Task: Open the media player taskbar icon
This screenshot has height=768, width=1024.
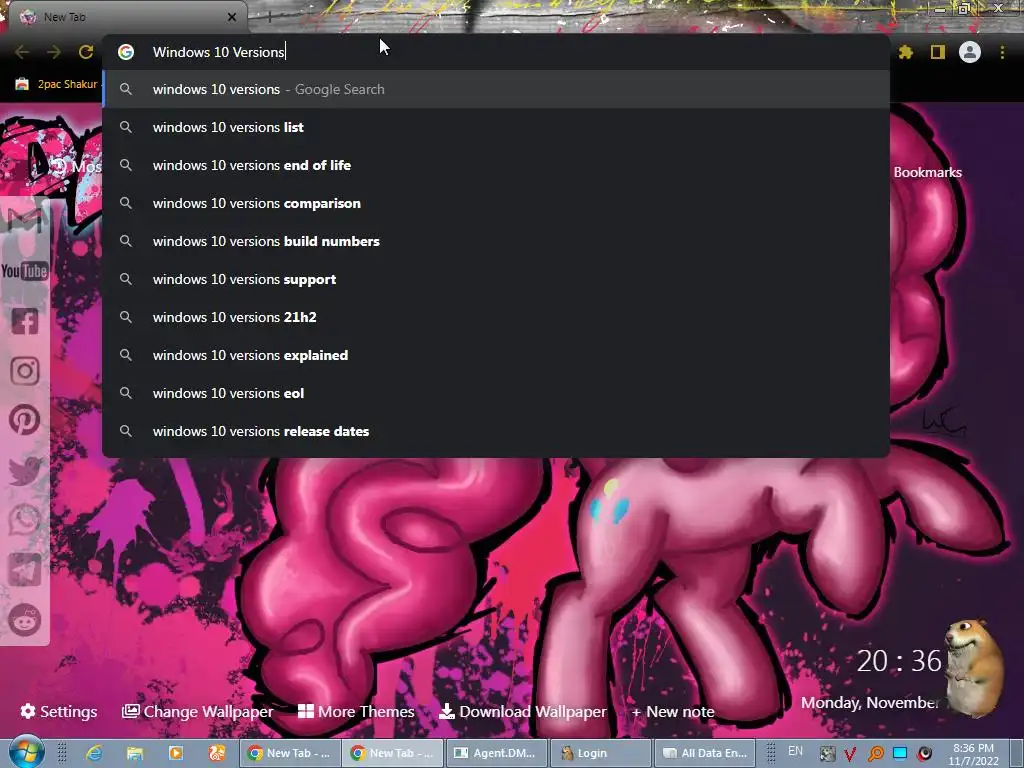Action: click(x=176, y=753)
